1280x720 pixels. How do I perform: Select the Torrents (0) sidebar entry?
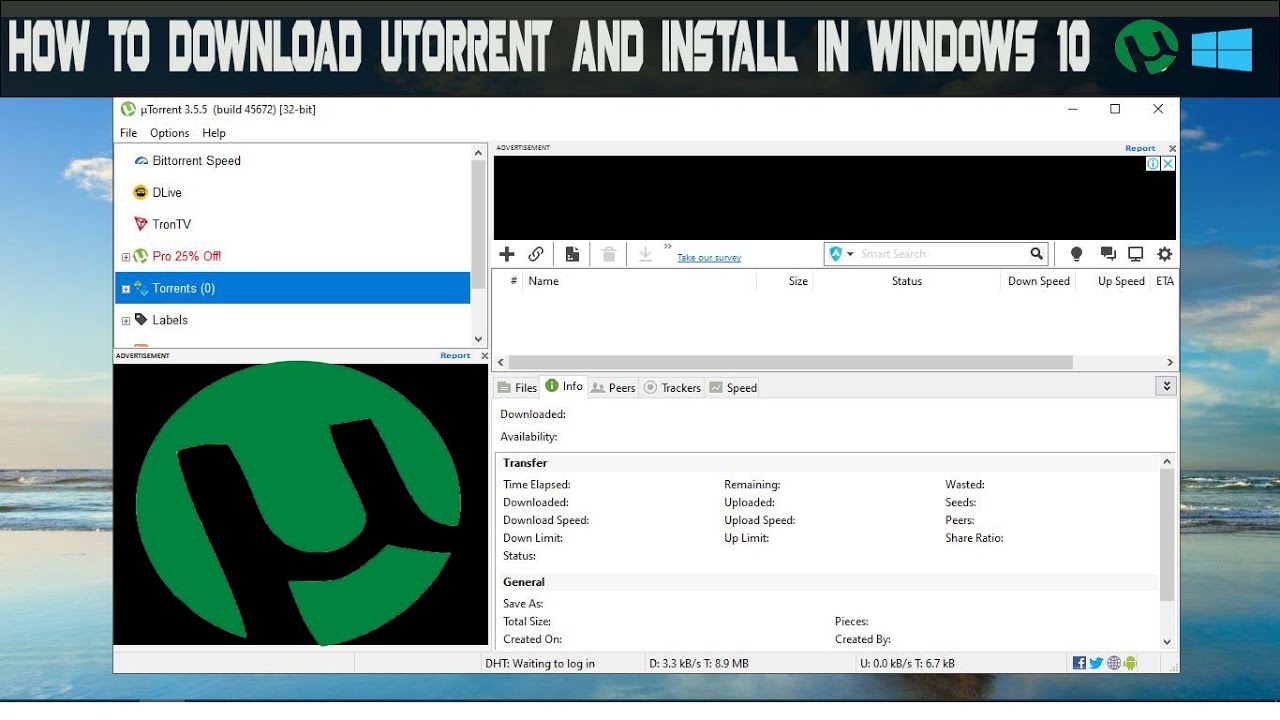(292, 288)
